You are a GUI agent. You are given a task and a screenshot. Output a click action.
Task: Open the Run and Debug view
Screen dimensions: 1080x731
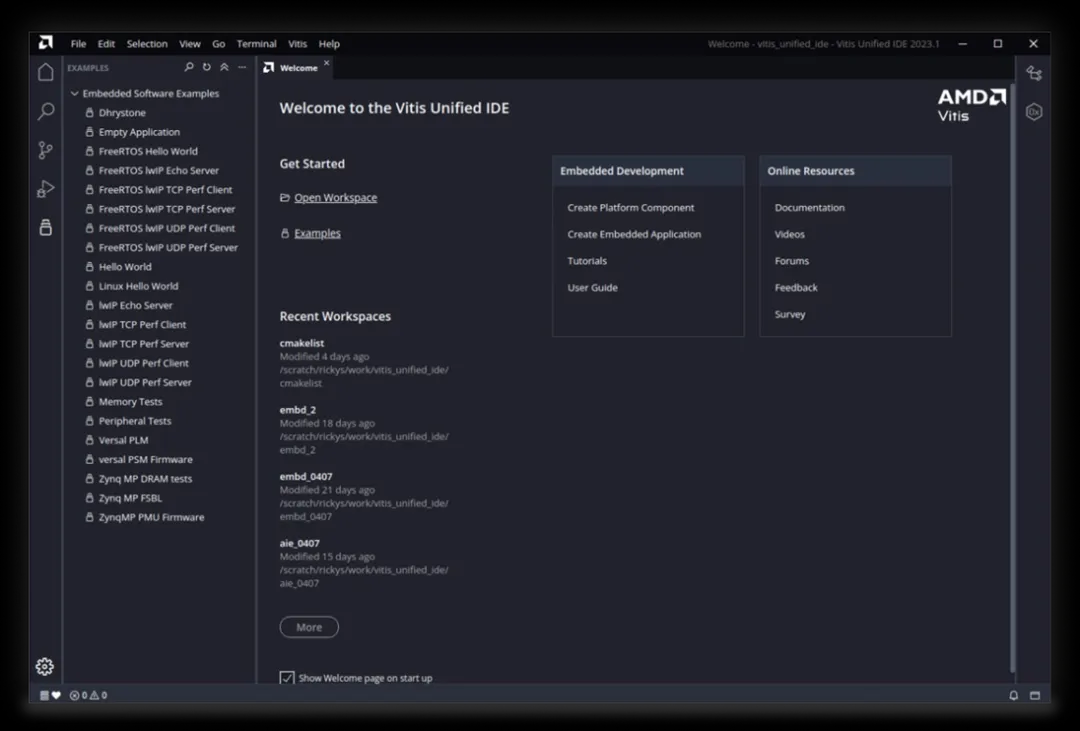click(46, 189)
